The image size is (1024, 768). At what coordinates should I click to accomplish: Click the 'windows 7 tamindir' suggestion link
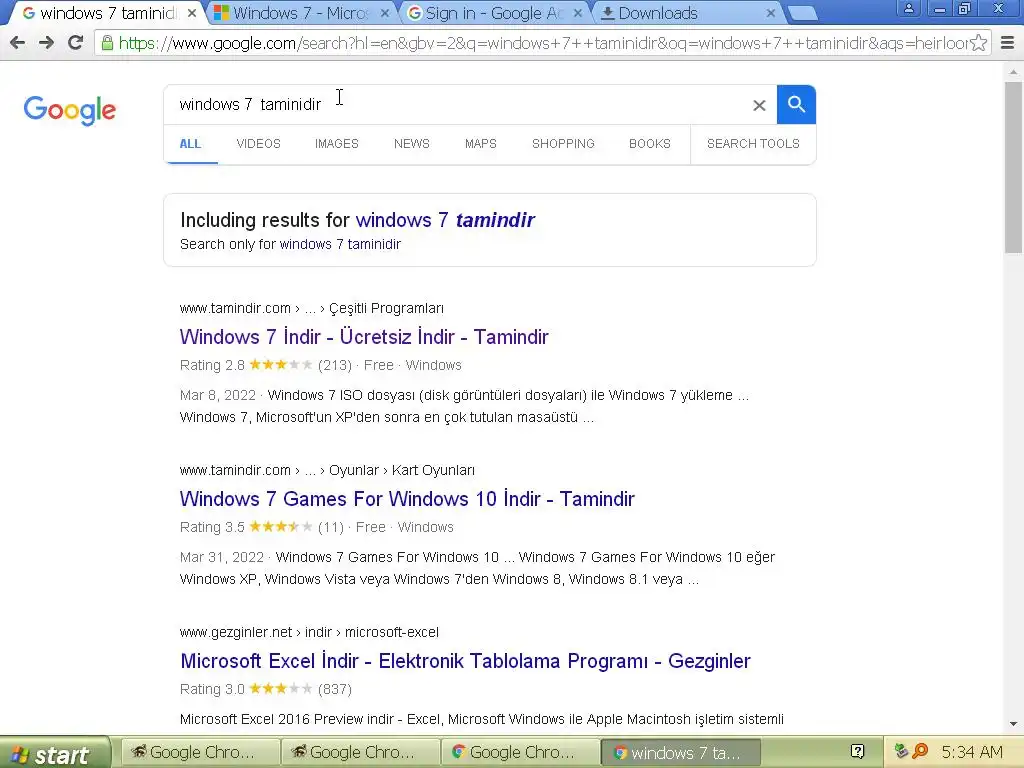tap(445, 220)
